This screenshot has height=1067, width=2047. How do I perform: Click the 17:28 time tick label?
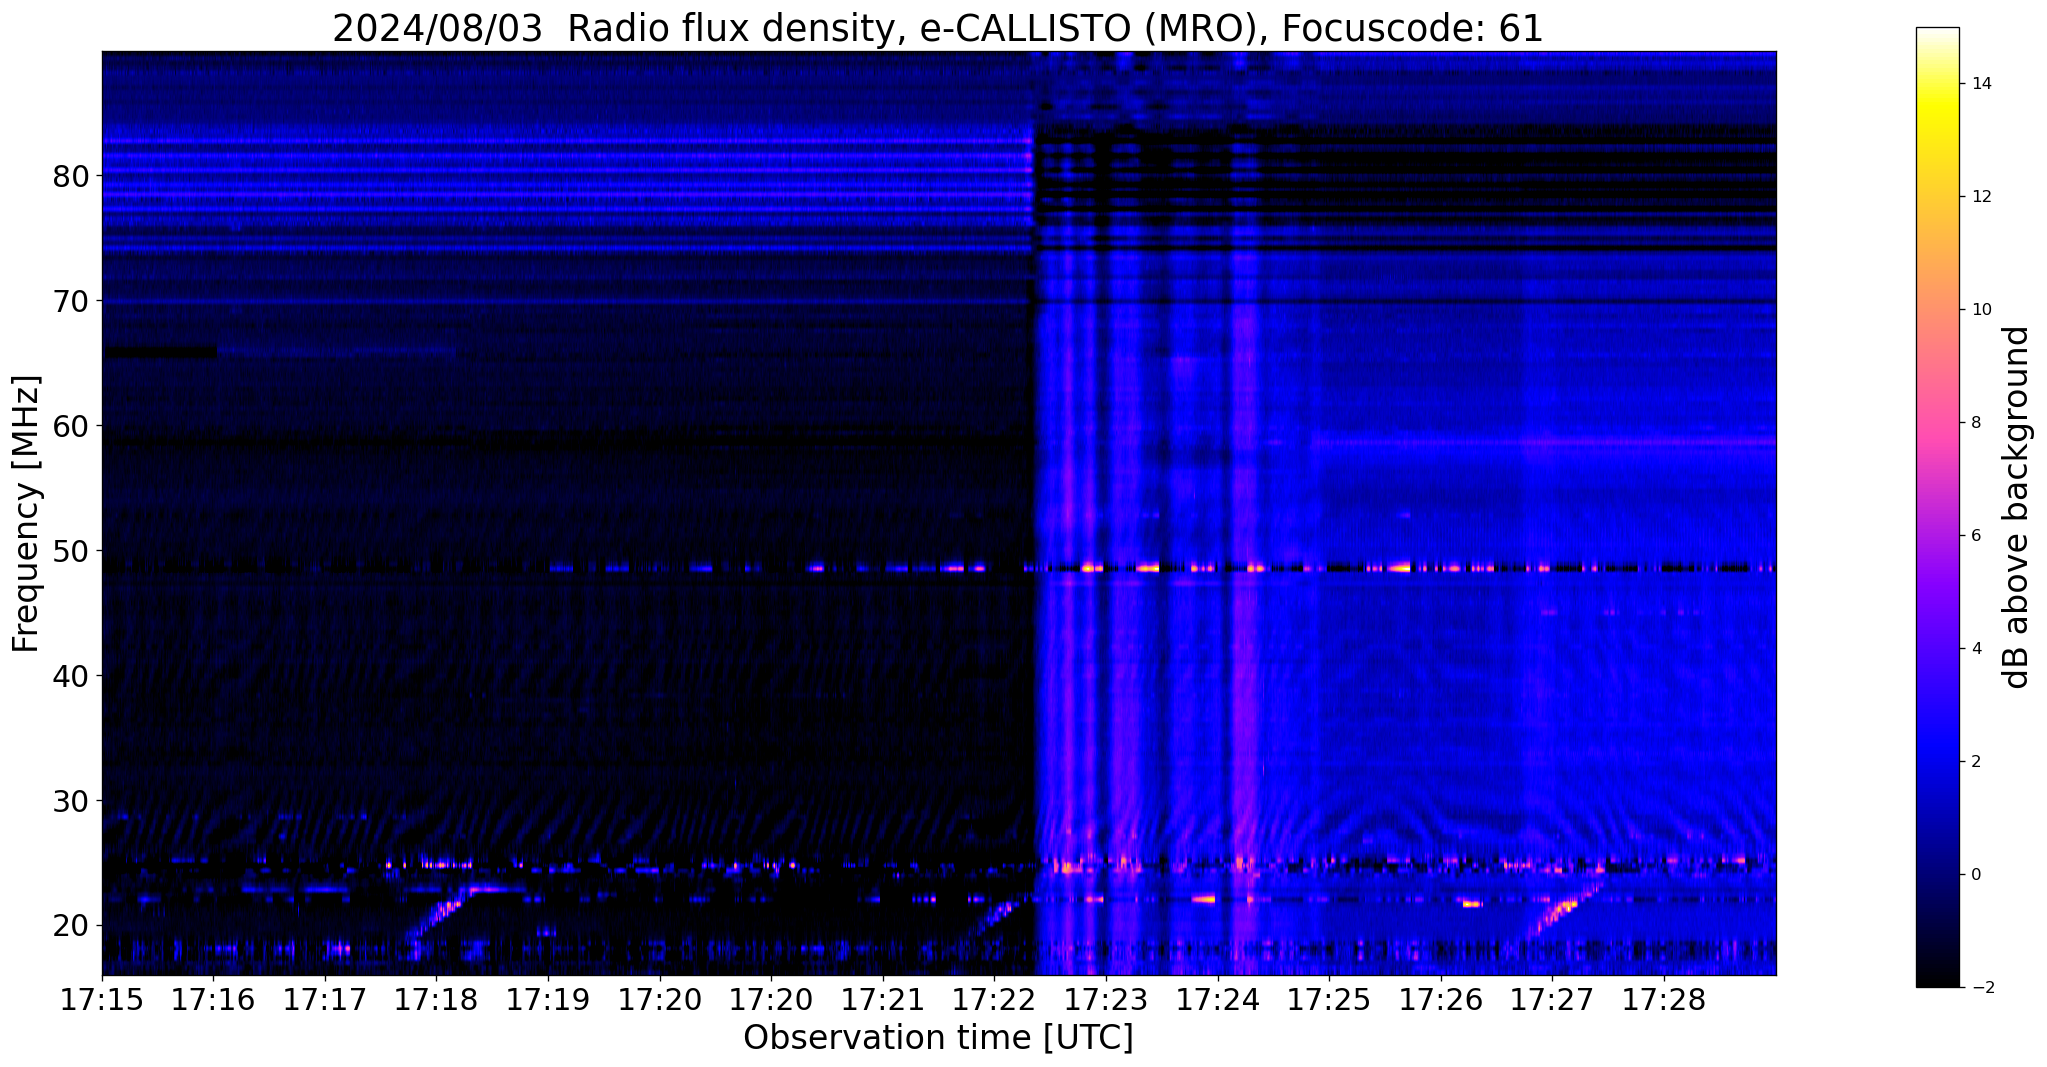[x=1663, y=1000]
